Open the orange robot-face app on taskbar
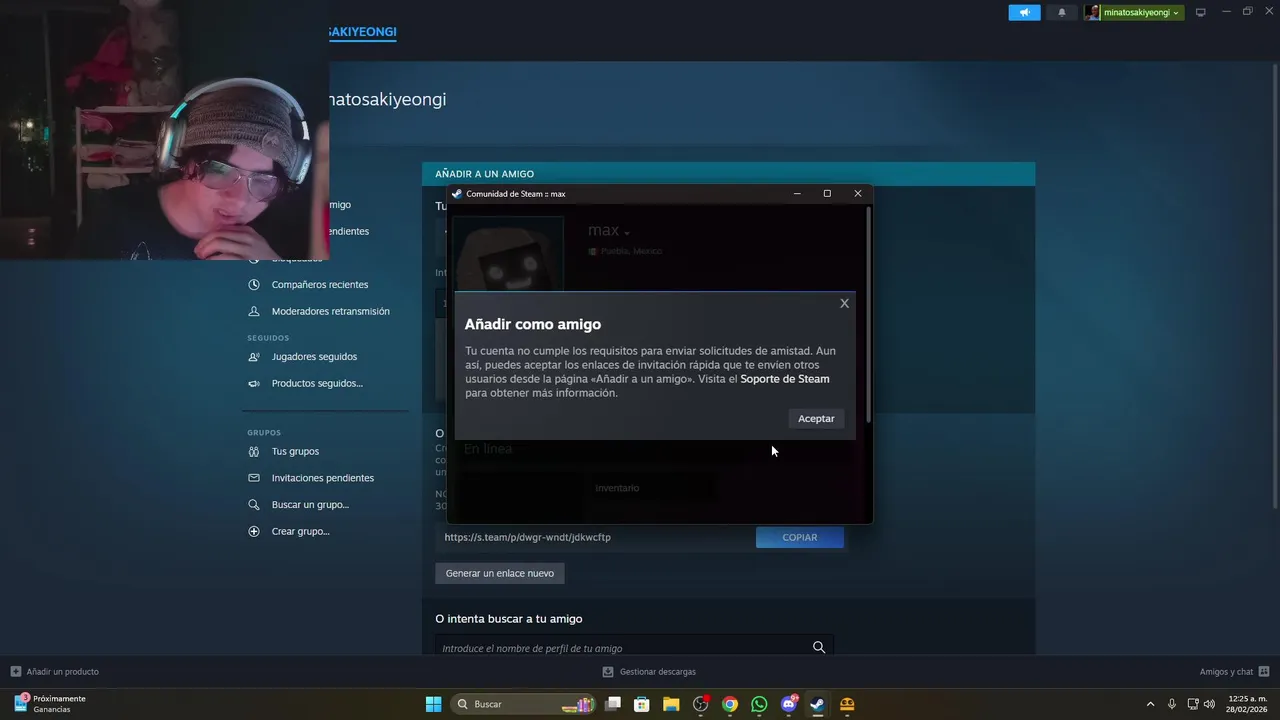Image resolution: width=1280 pixels, height=720 pixels. pyautogui.click(x=847, y=704)
